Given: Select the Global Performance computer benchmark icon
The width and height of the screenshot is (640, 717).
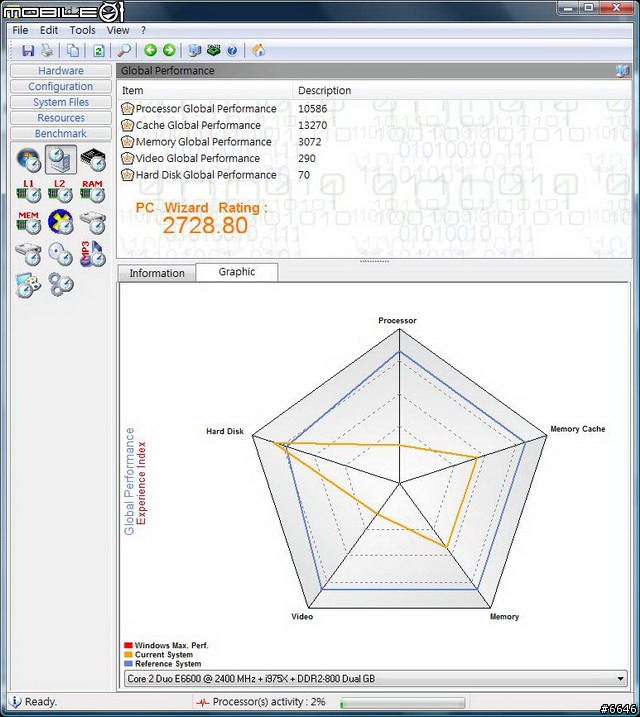Looking at the screenshot, I should (x=61, y=160).
